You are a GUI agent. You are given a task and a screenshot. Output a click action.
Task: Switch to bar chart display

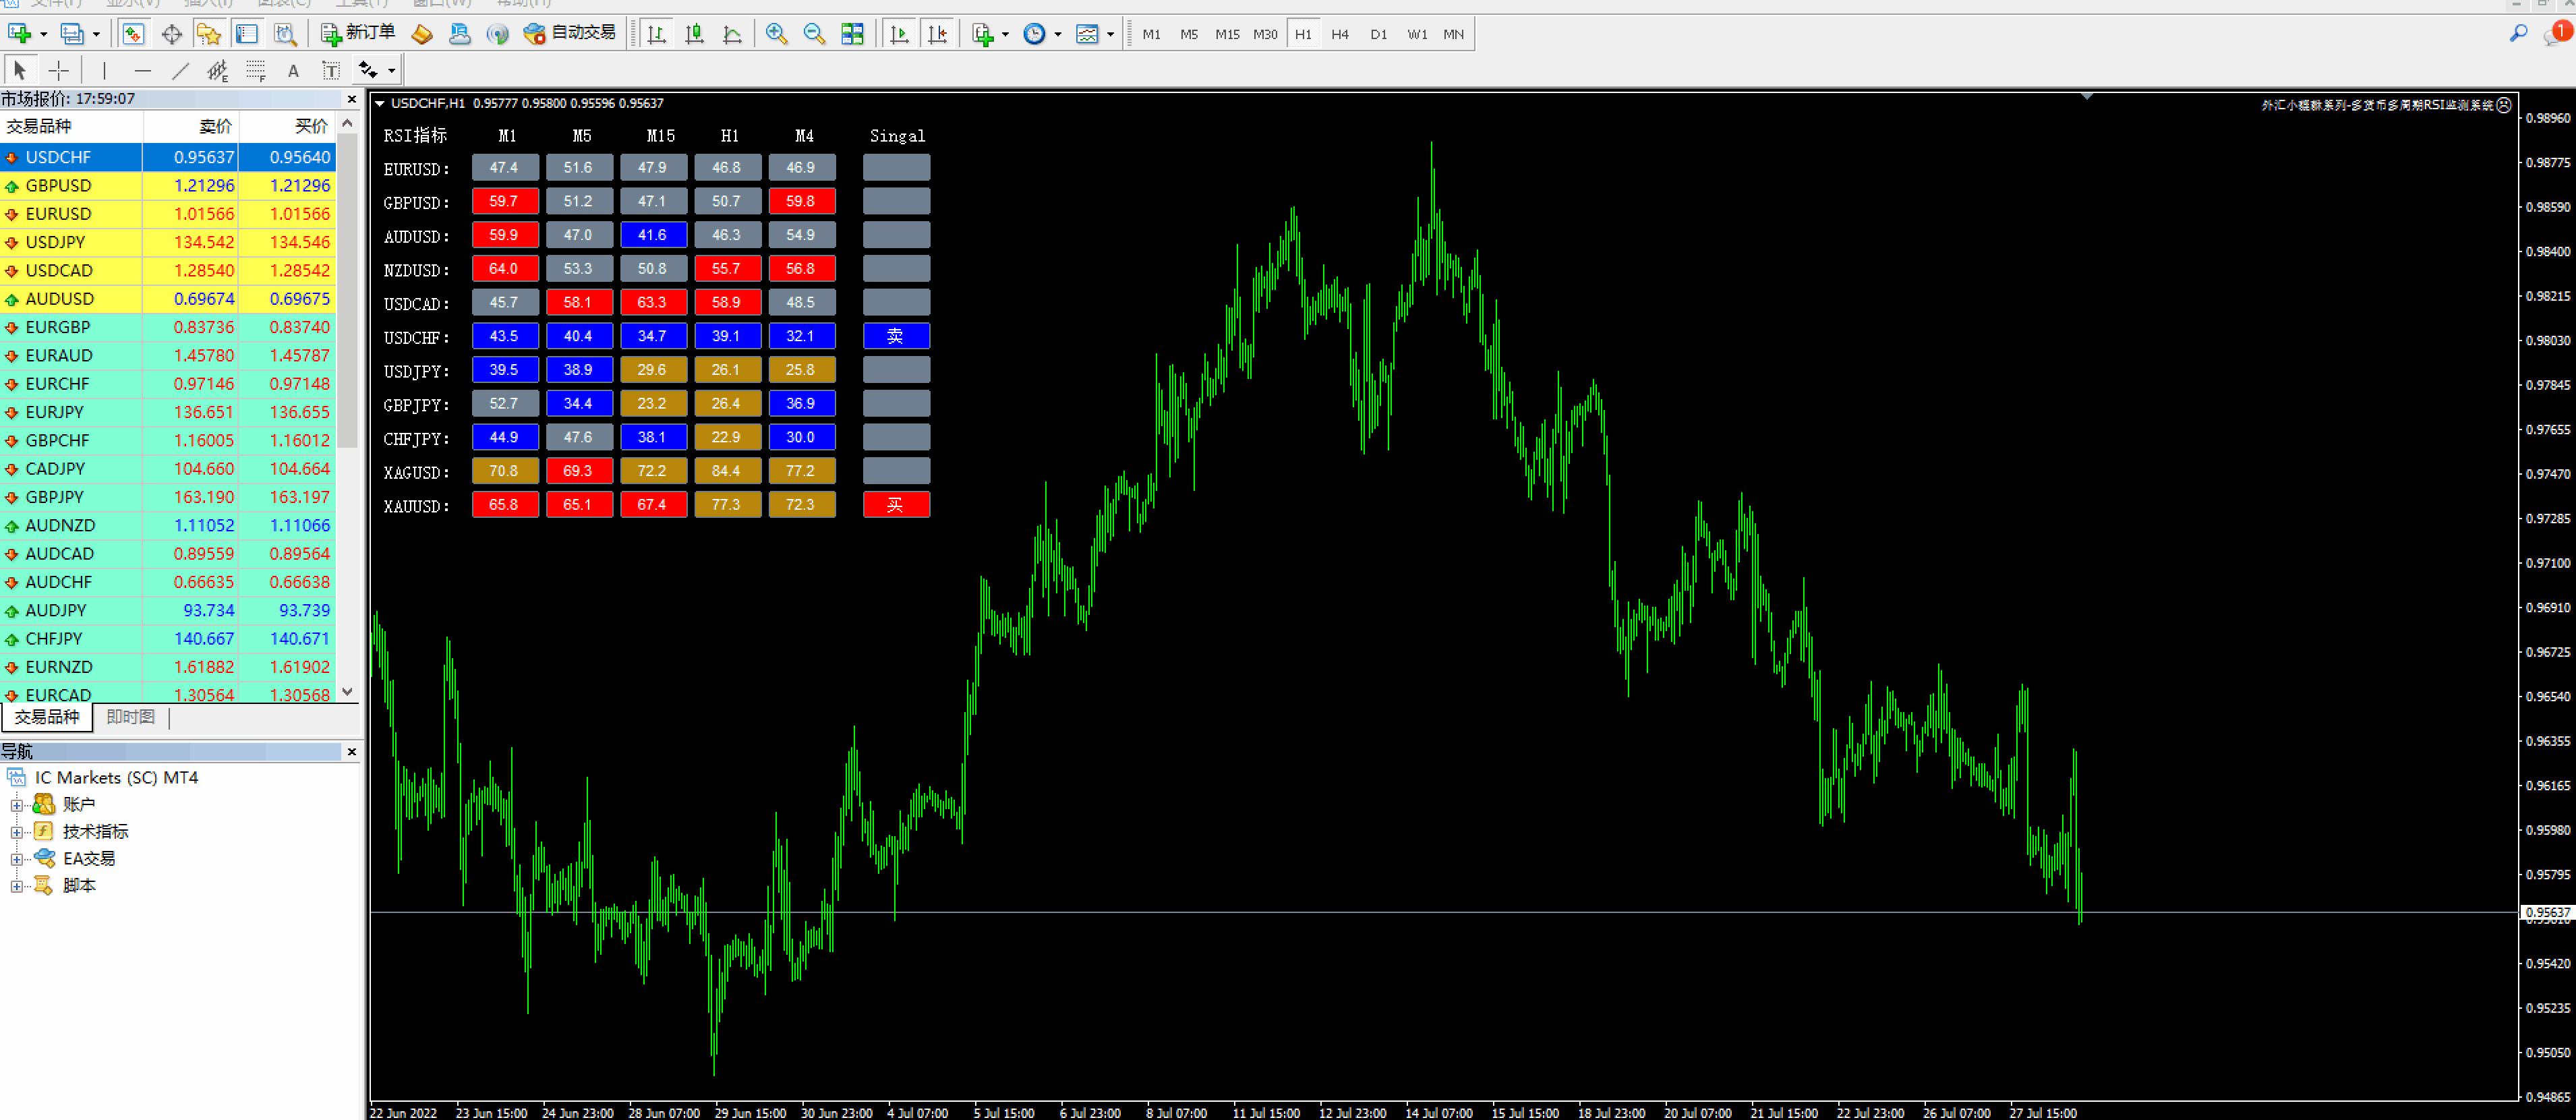click(x=656, y=34)
